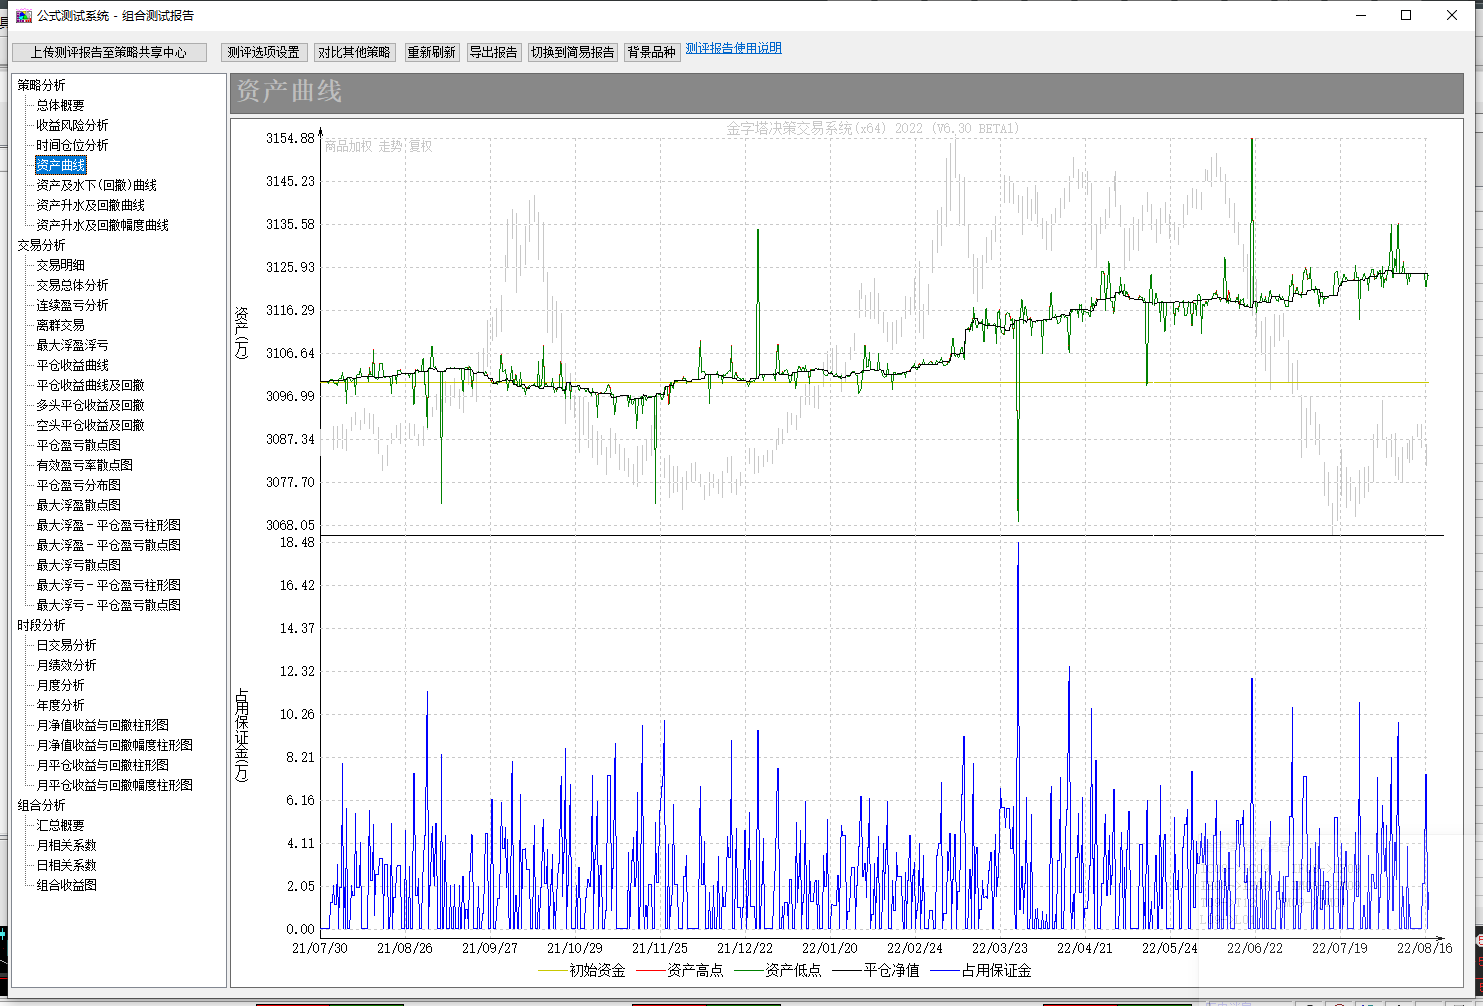Select highlighted 资产曲线 tree item
This screenshot has height=1006, width=1483.
click(61, 165)
